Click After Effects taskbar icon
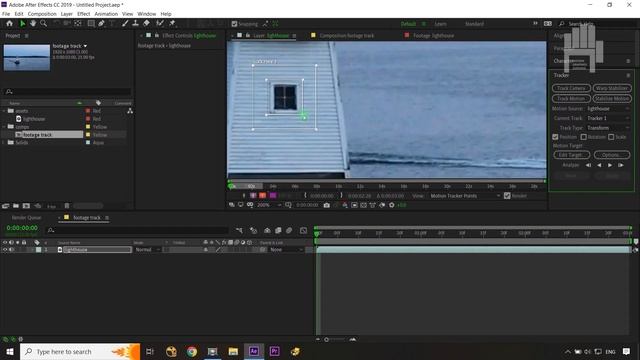 coord(253,351)
